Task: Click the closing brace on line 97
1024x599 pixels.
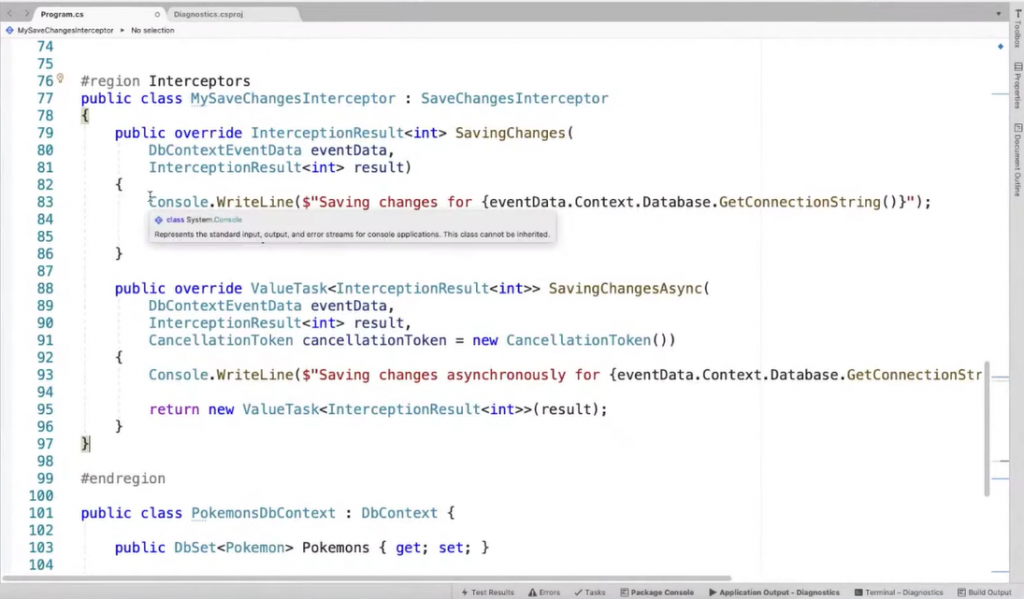Action: coord(85,444)
